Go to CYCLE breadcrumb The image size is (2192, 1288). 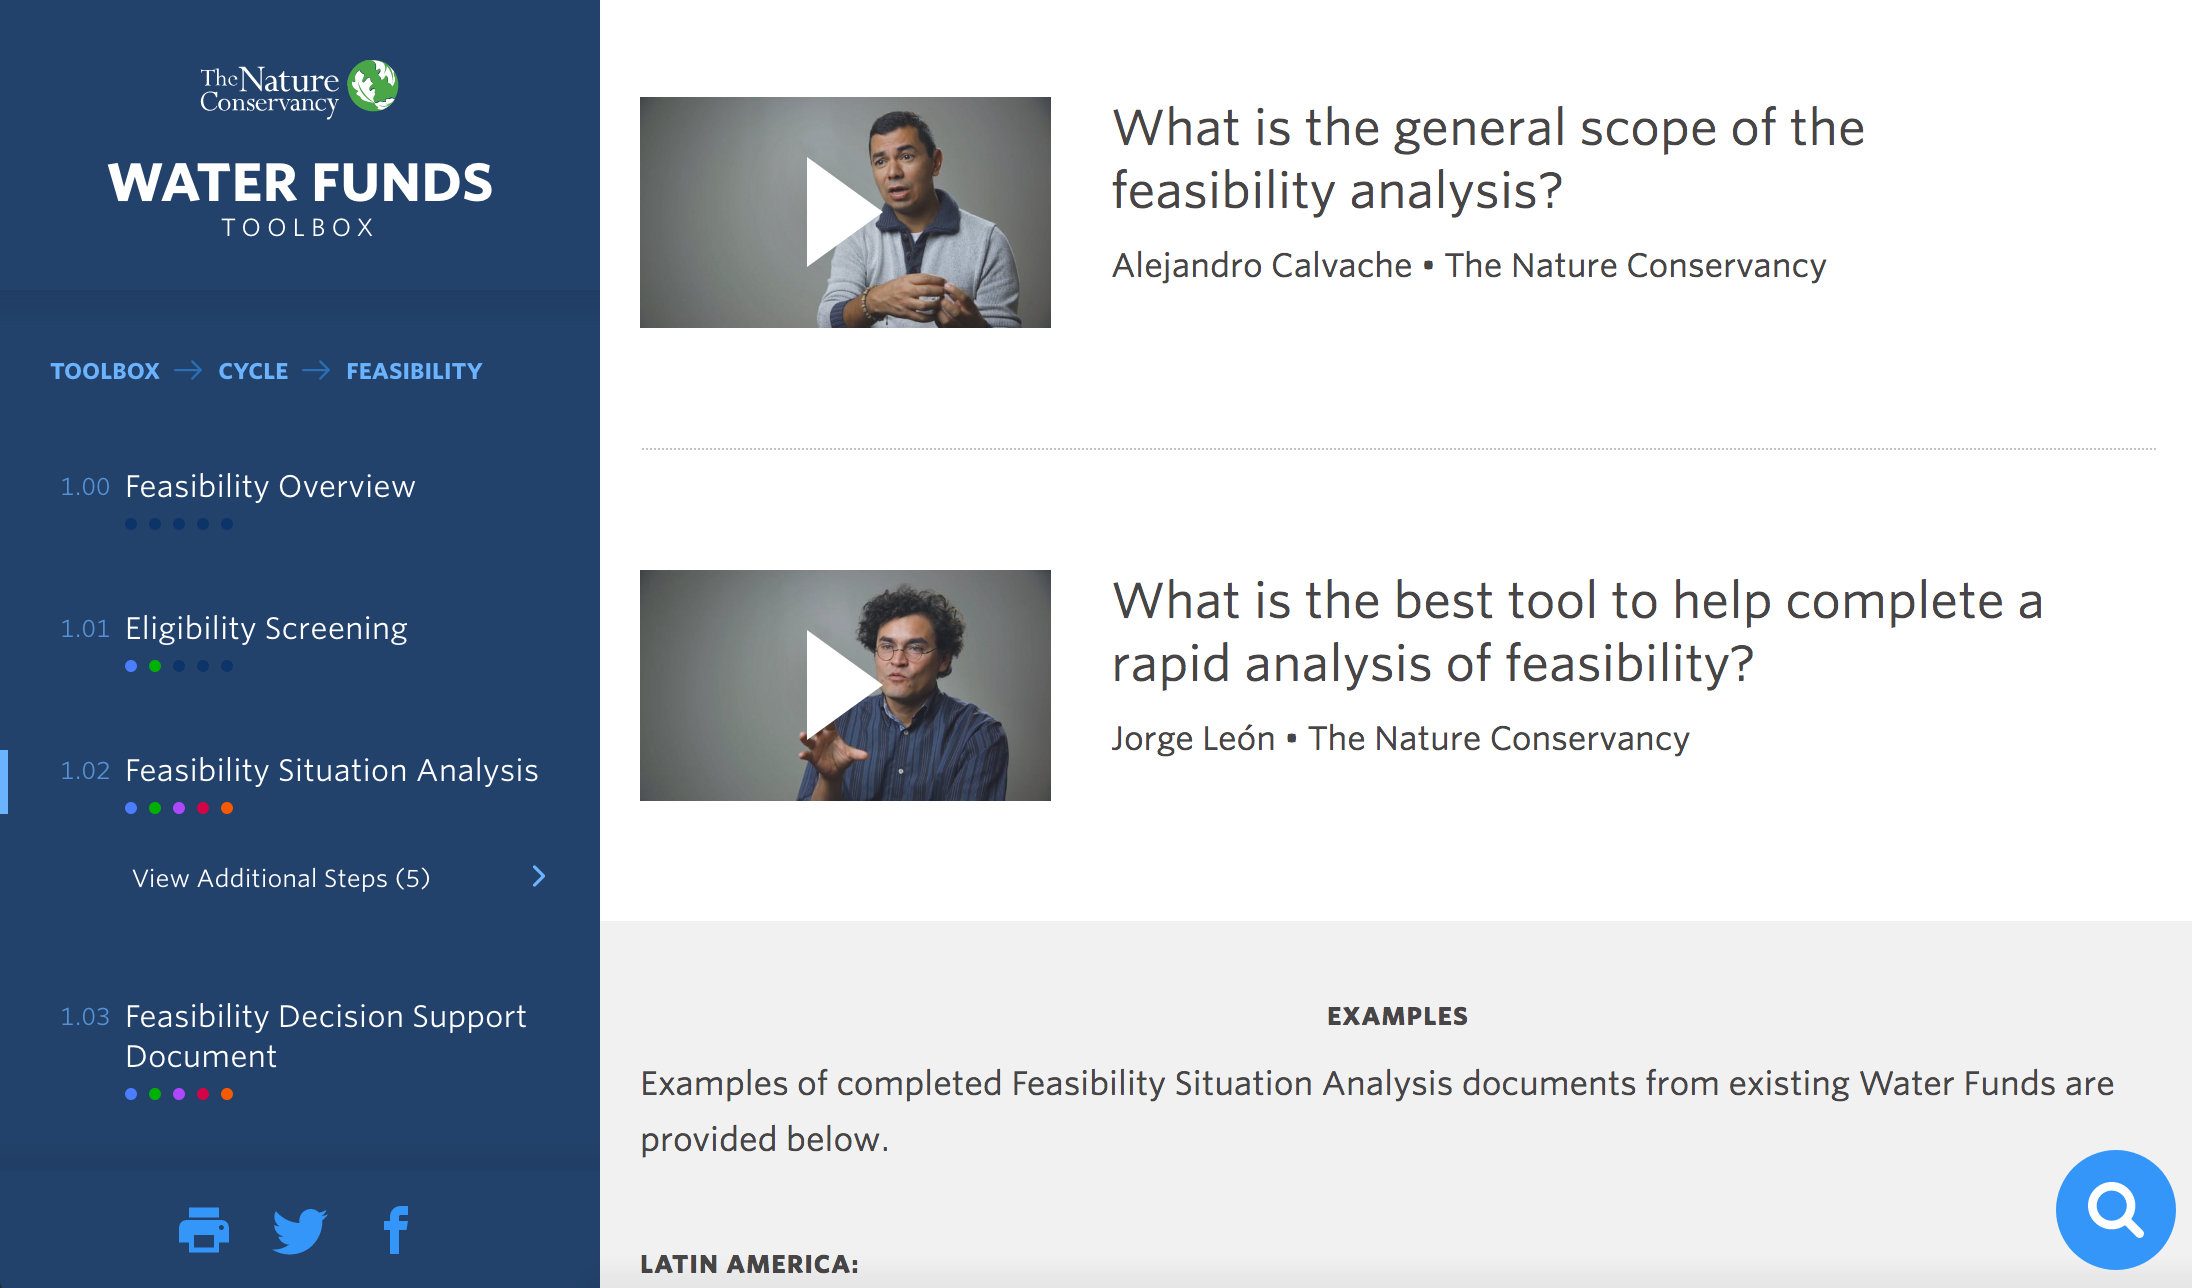click(x=253, y=371)
